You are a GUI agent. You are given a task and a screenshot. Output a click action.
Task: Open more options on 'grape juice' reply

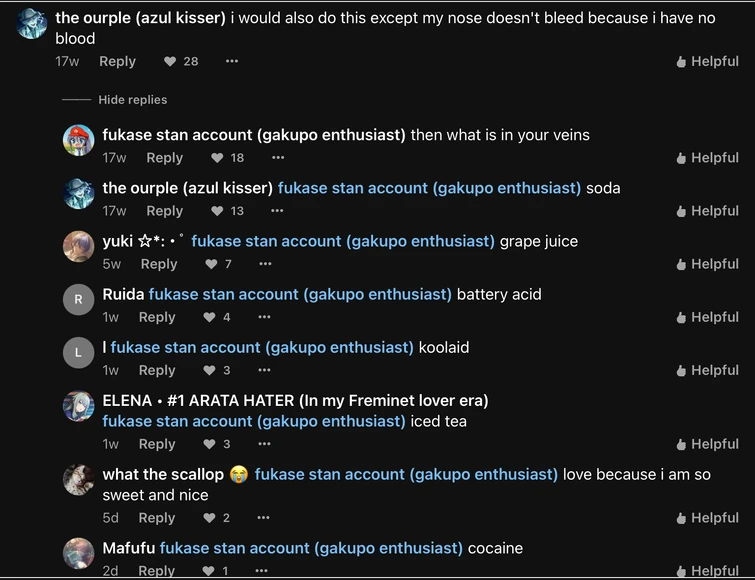(265, 264)
